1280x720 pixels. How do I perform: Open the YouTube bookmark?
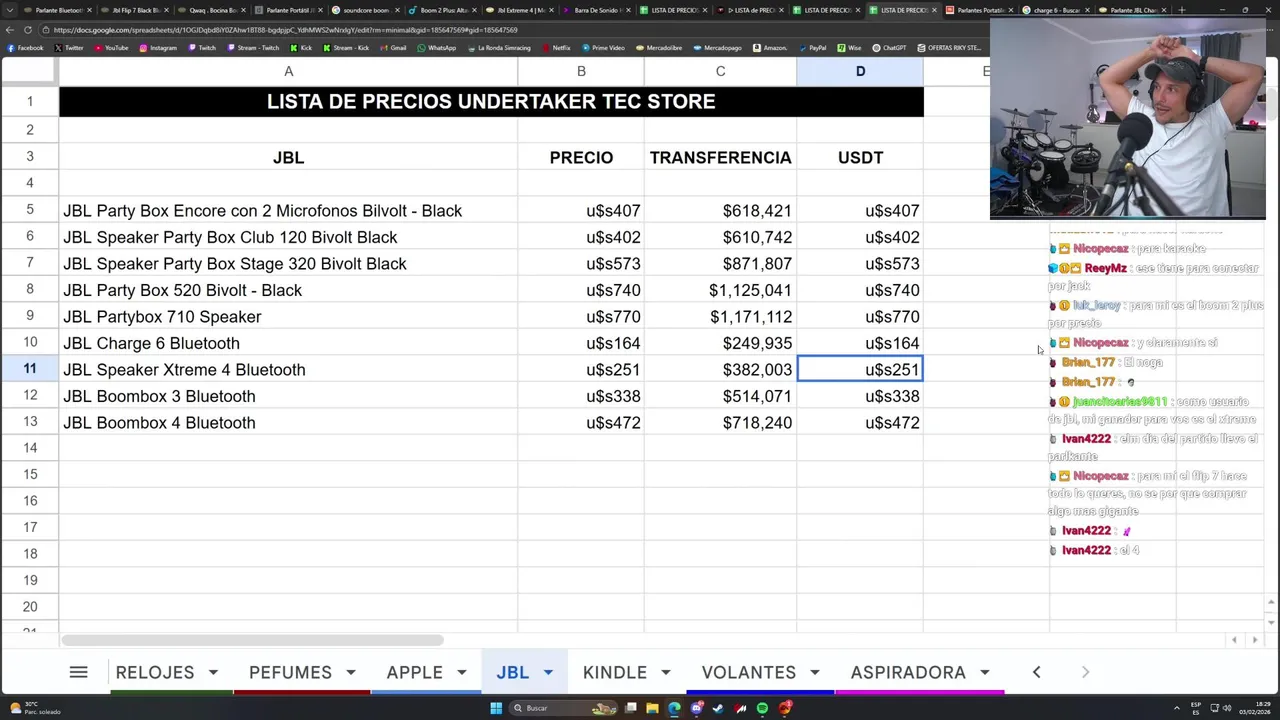110,48
